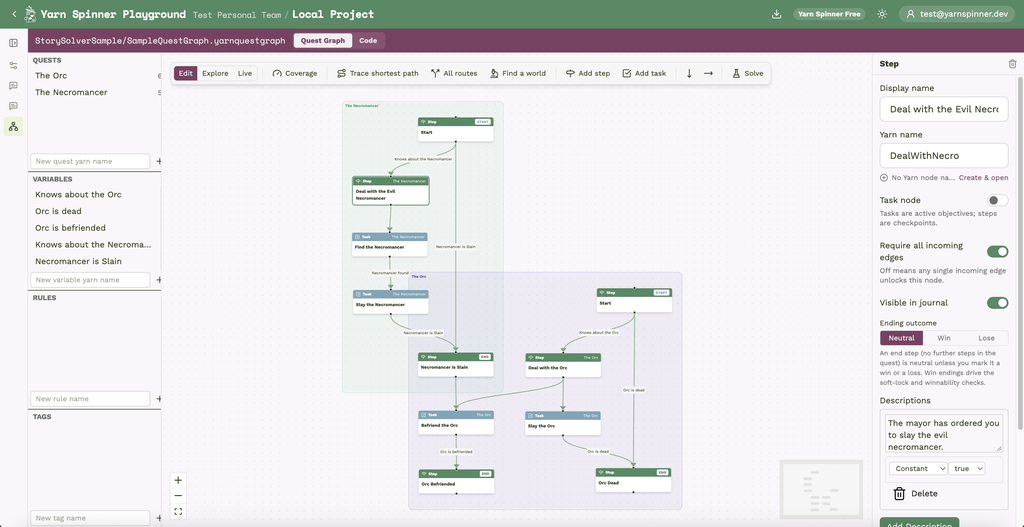Screen dimensions: 1024x527
Task: Toggle the sidebar panel icon
Action: tap(13, 43)
